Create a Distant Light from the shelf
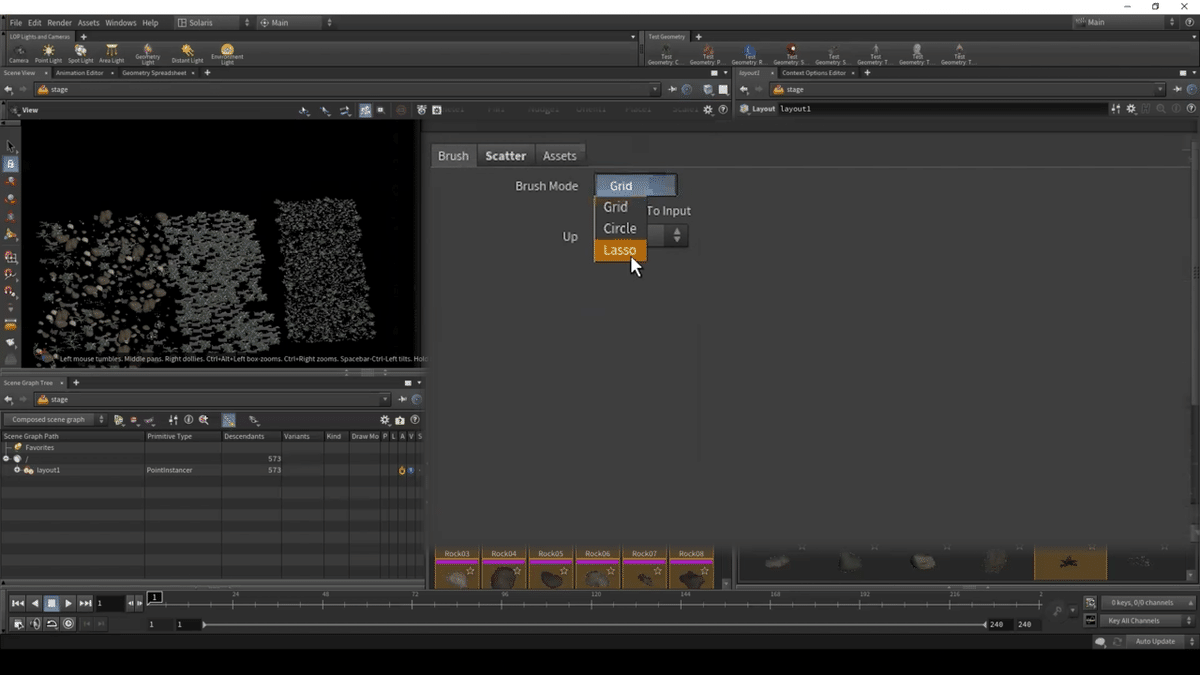This screenshot has width=1200, height=675. [187, 53]
